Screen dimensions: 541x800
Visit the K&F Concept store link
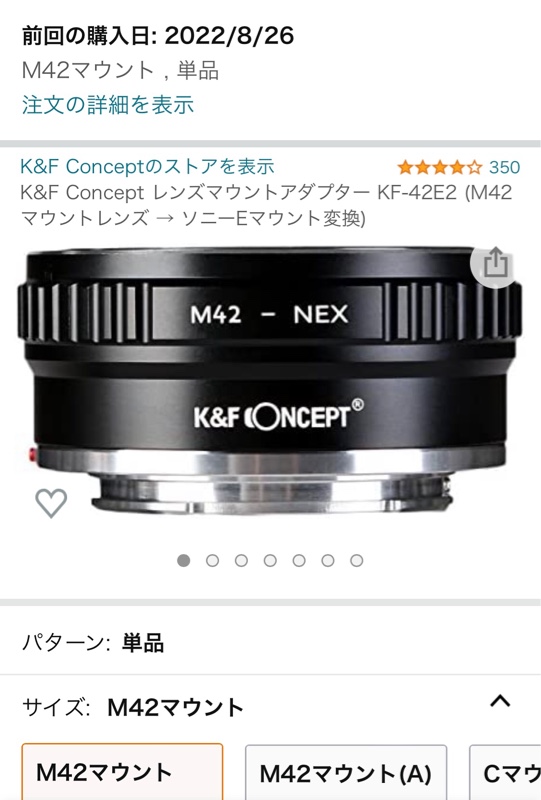tap(147, 166)
